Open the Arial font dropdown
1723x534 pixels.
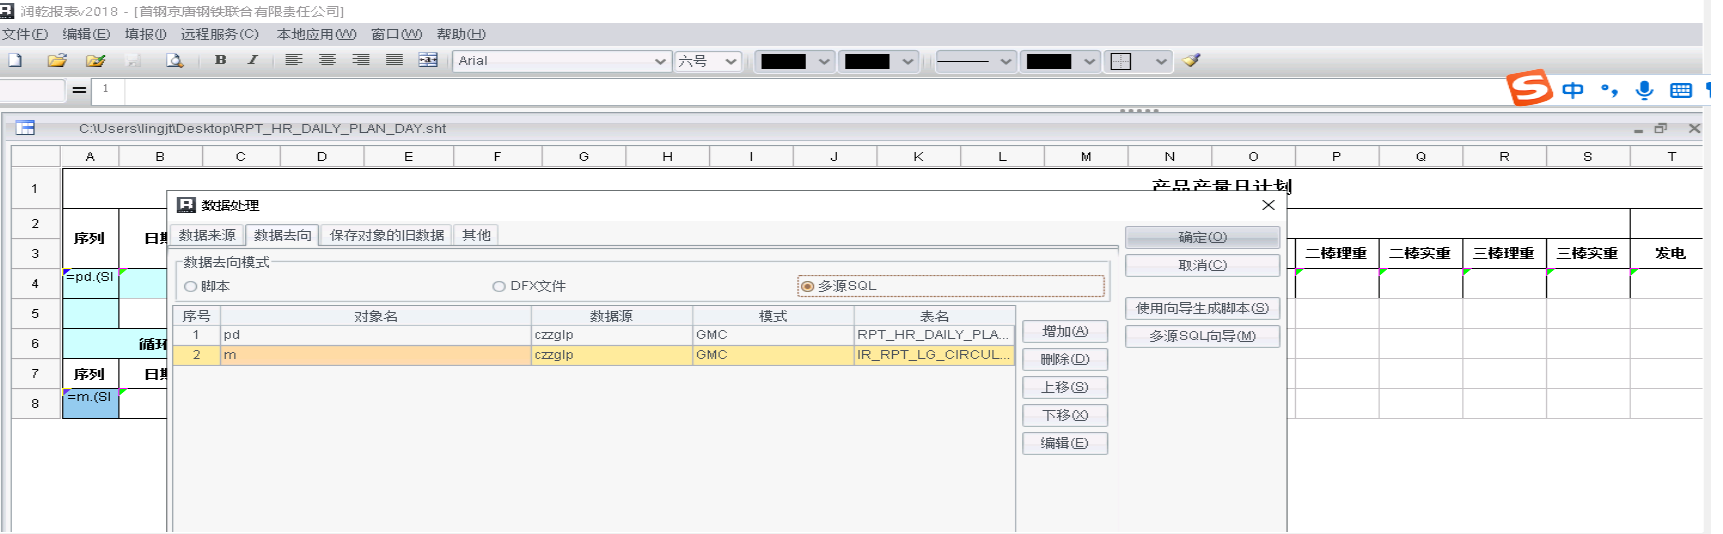[x=562, y=61]
